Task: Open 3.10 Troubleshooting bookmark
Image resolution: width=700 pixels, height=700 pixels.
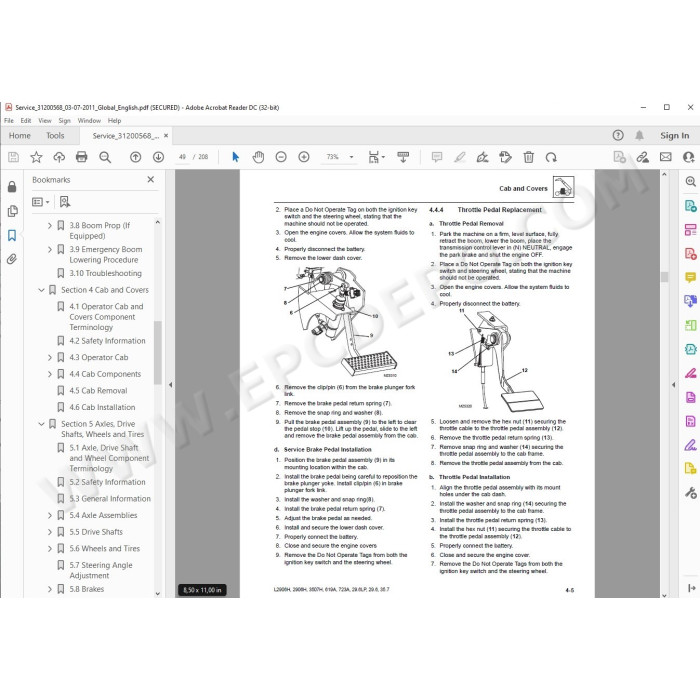Action: [x=105, y=273]
